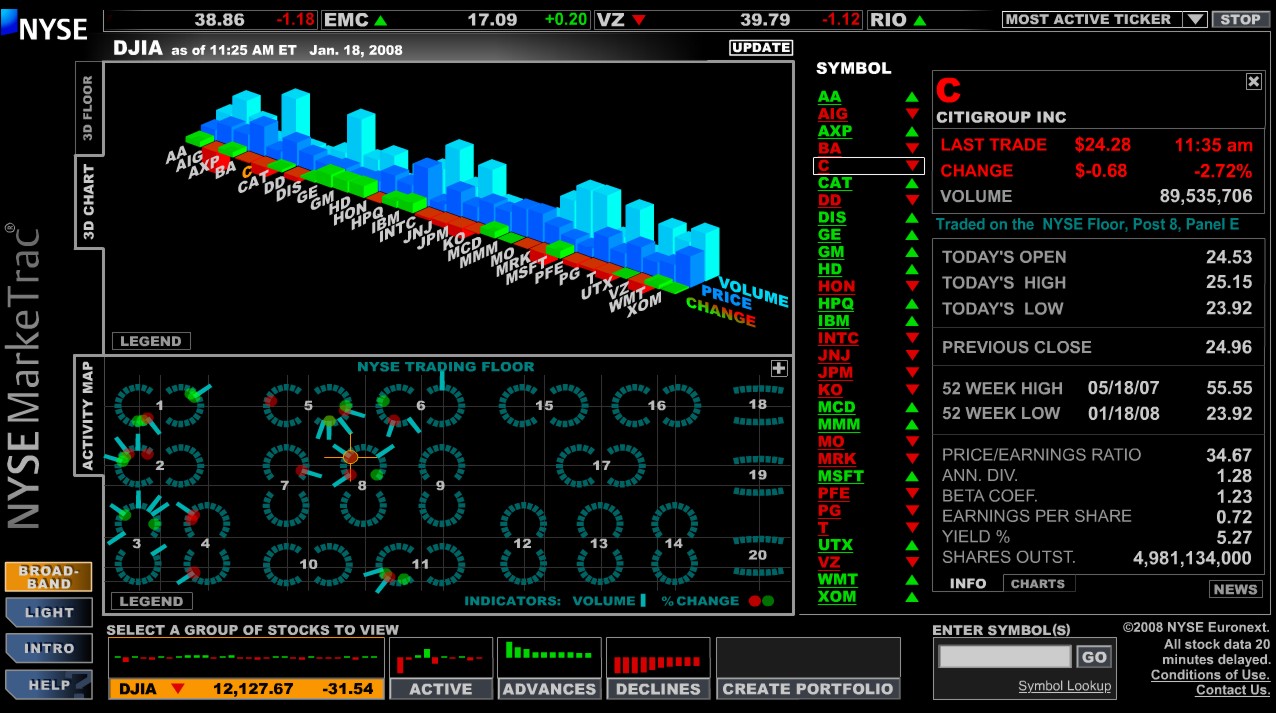1276x713 pixels.
Task: Show the 3D chart legend
Action: coord(151,341)
